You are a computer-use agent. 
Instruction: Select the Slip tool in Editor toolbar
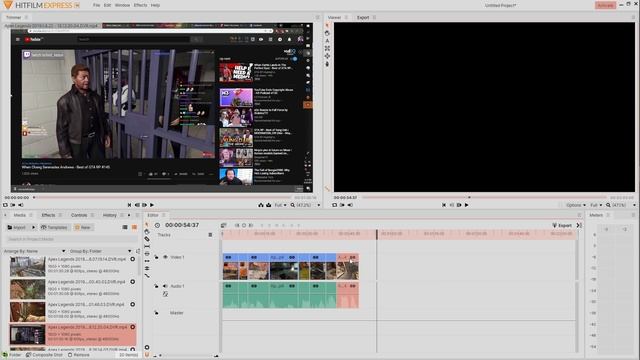coord(147,247)
